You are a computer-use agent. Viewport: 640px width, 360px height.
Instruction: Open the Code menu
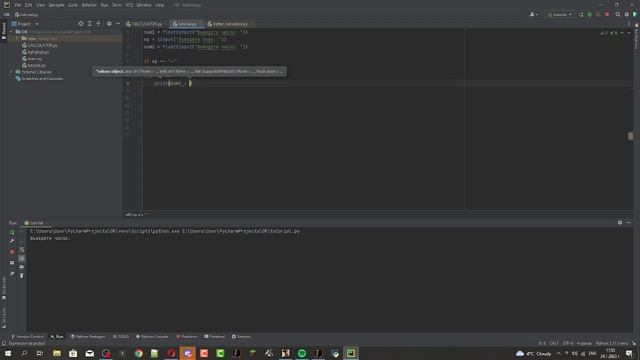(x=73, y=5)
